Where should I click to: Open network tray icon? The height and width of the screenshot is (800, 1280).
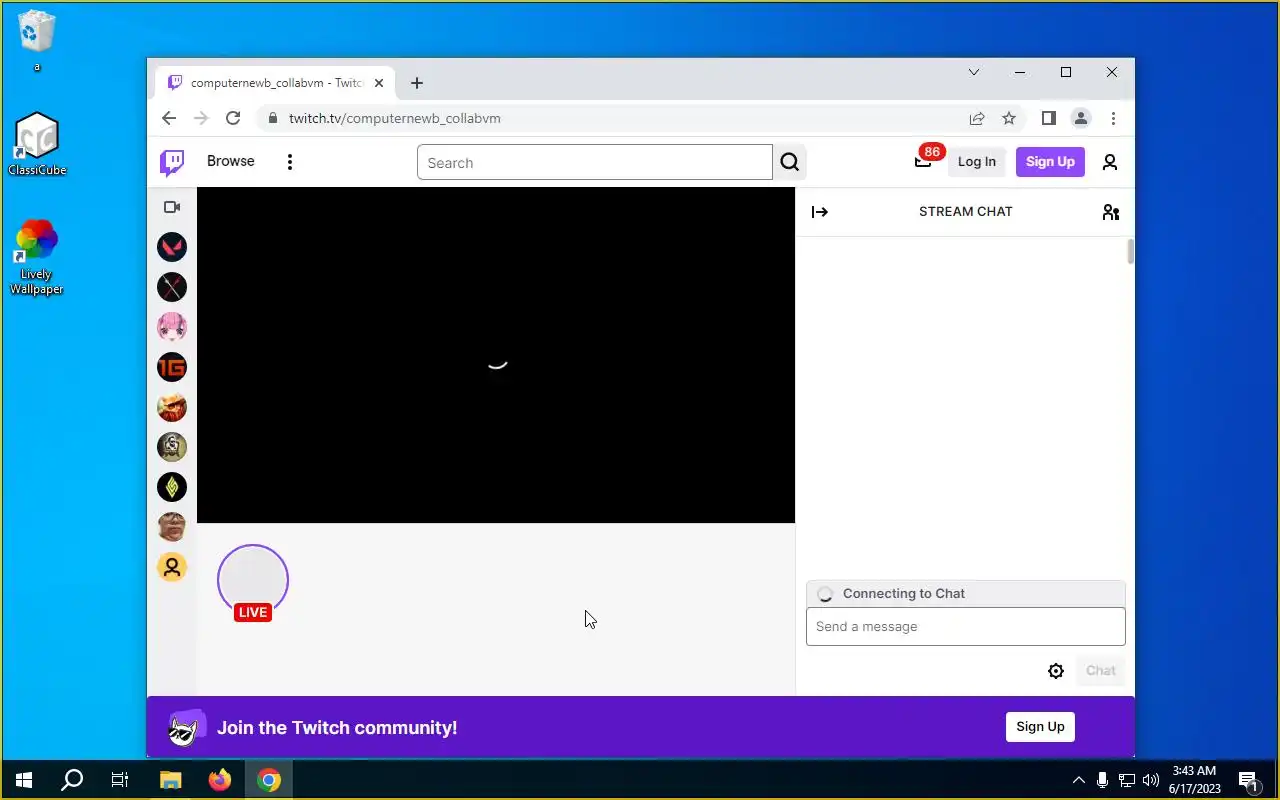pos(1127,780)
